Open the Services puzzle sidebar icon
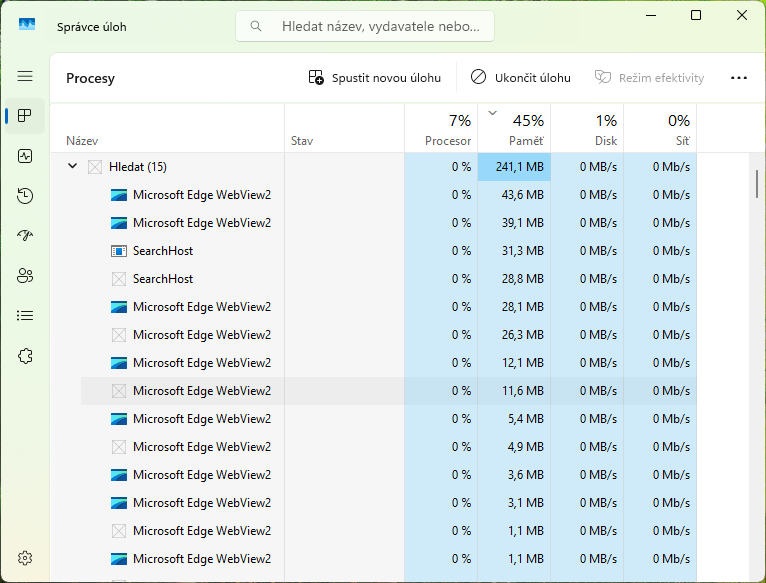The height and width of the screenshot is (583, 766). [25, 356]
